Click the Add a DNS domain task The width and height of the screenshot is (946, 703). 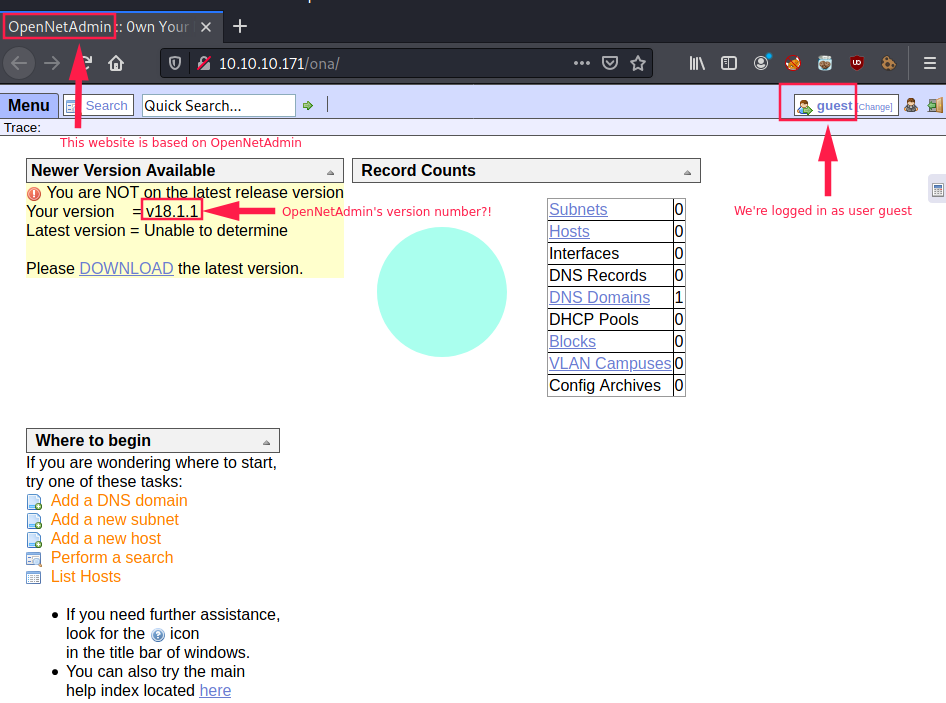pyautogui.click(x=119, y=500)
